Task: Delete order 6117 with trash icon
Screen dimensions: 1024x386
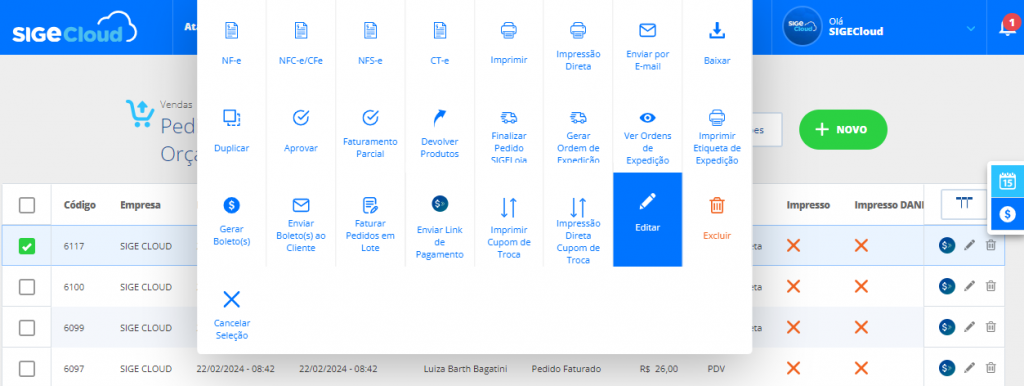Action: 991,245
